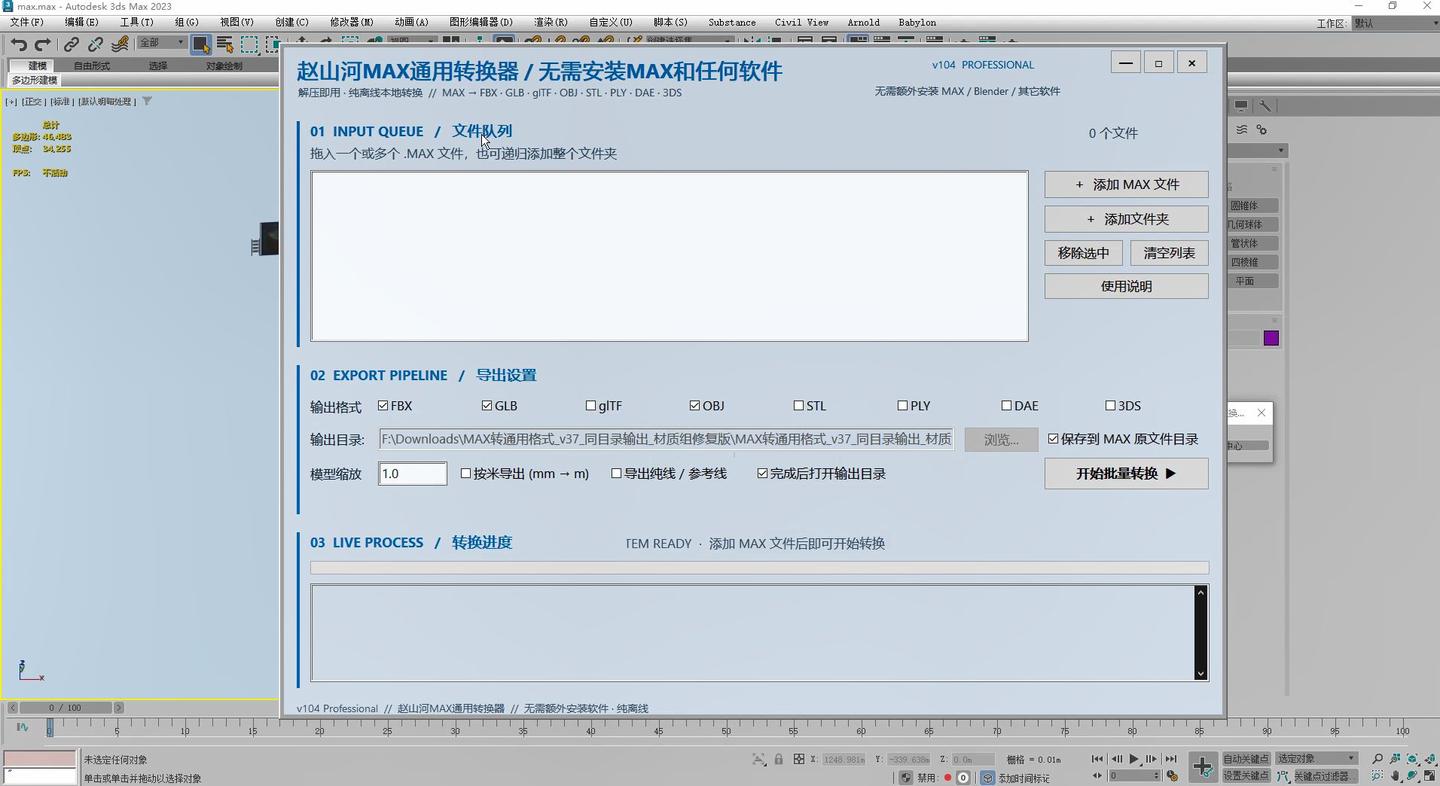The image size is (1440, 786).
Task: Open the Civil View menu
Action: pyautogui.click(x=801, y=22)
